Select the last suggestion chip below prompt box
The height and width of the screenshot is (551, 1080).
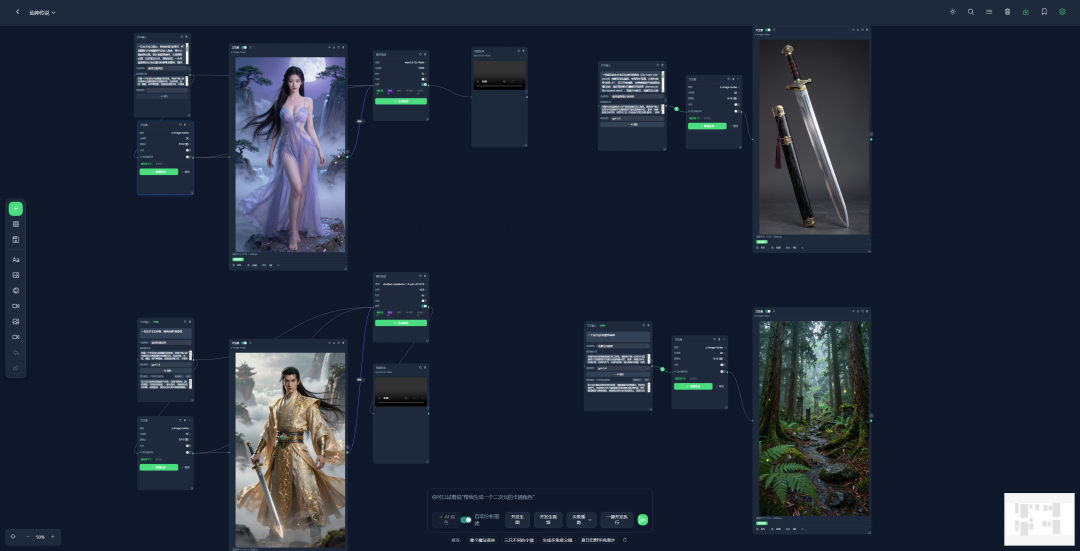(x=599, y=540)
